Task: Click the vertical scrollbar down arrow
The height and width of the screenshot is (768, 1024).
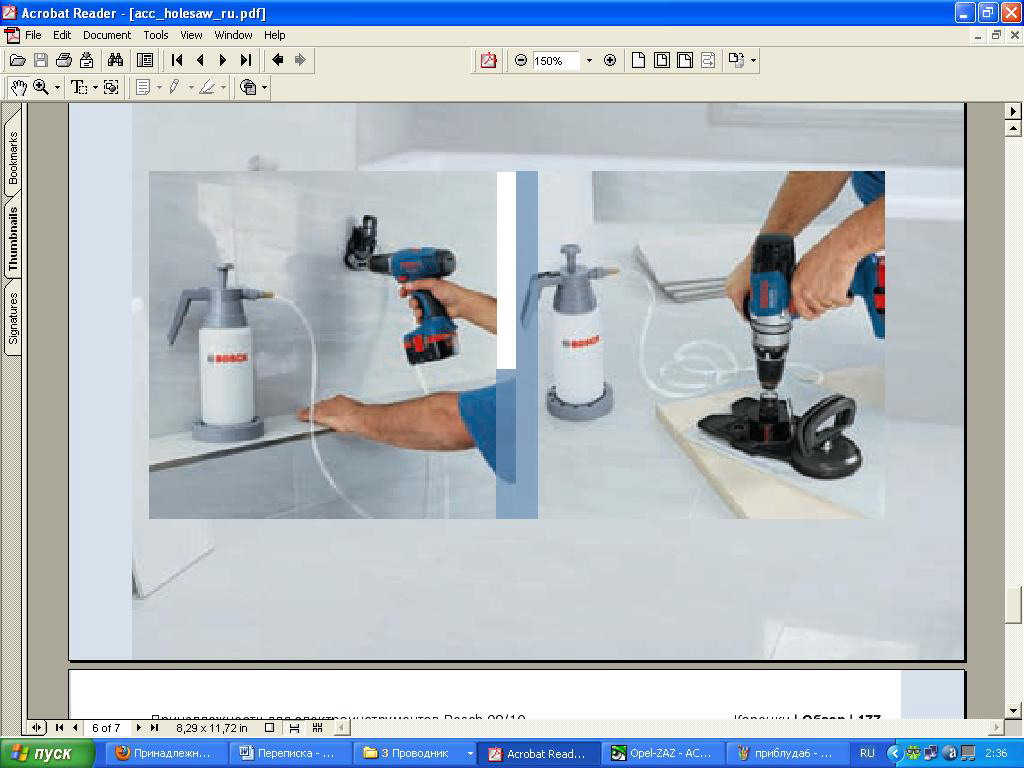Action: [1014, 711]
